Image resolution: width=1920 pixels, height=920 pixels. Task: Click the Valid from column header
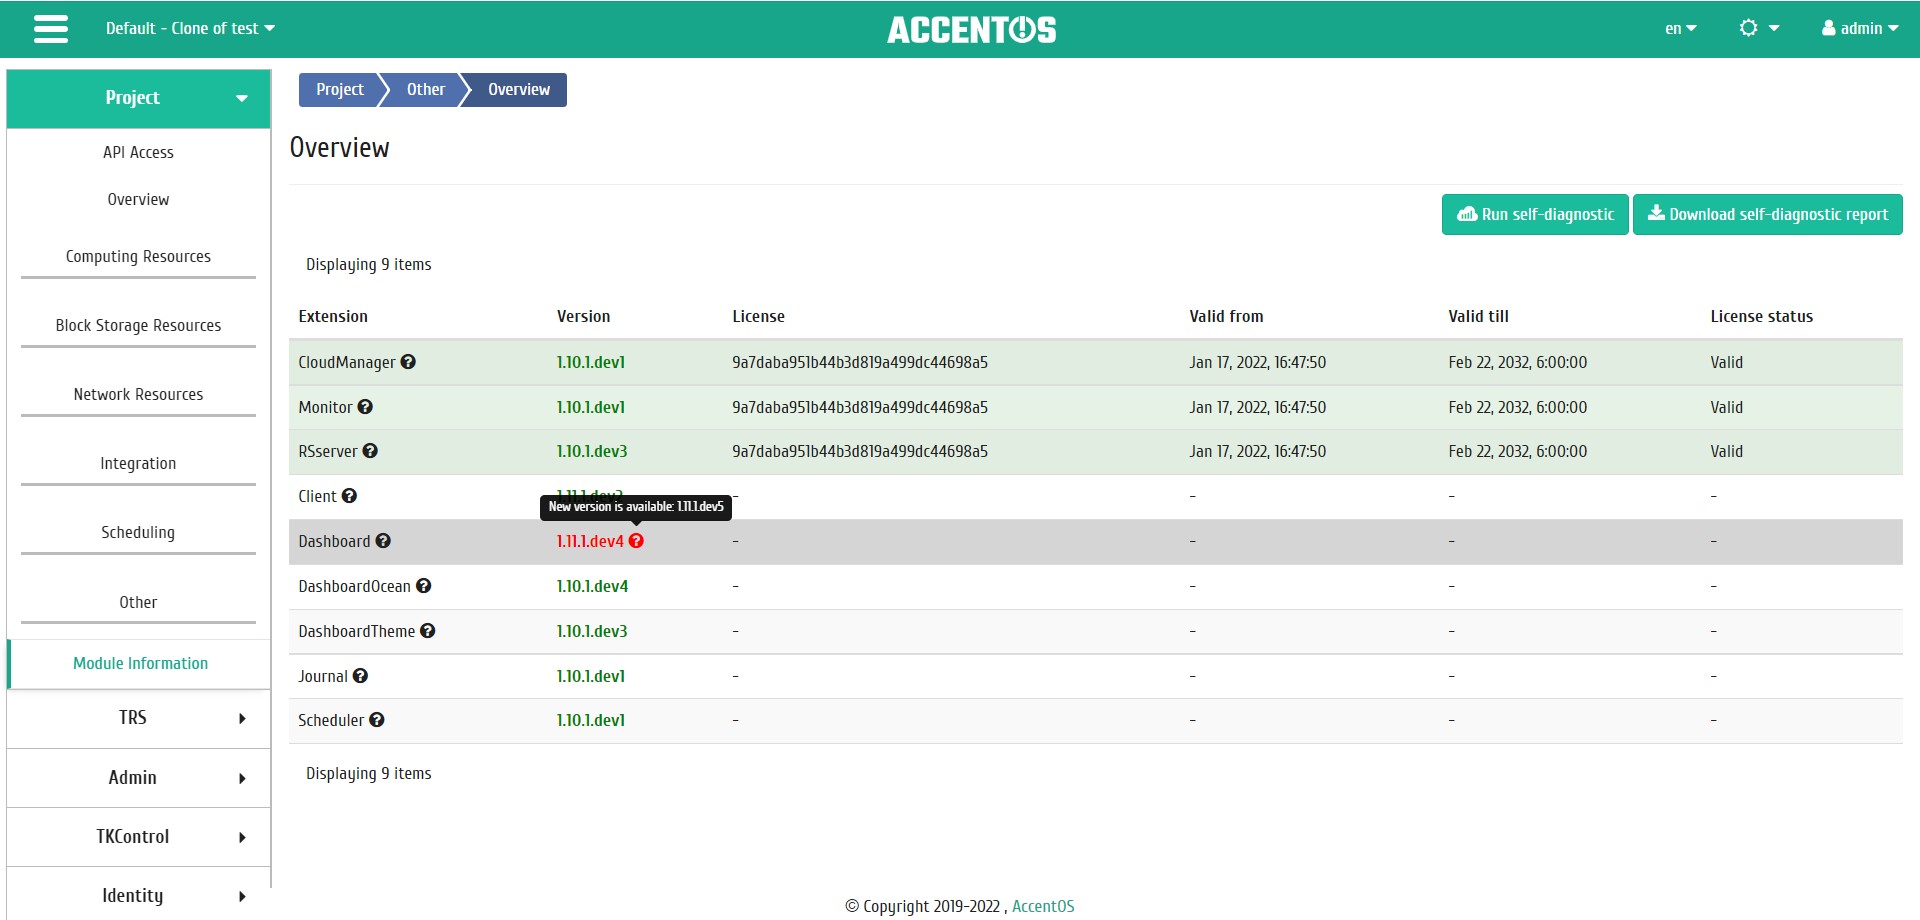1226,316
